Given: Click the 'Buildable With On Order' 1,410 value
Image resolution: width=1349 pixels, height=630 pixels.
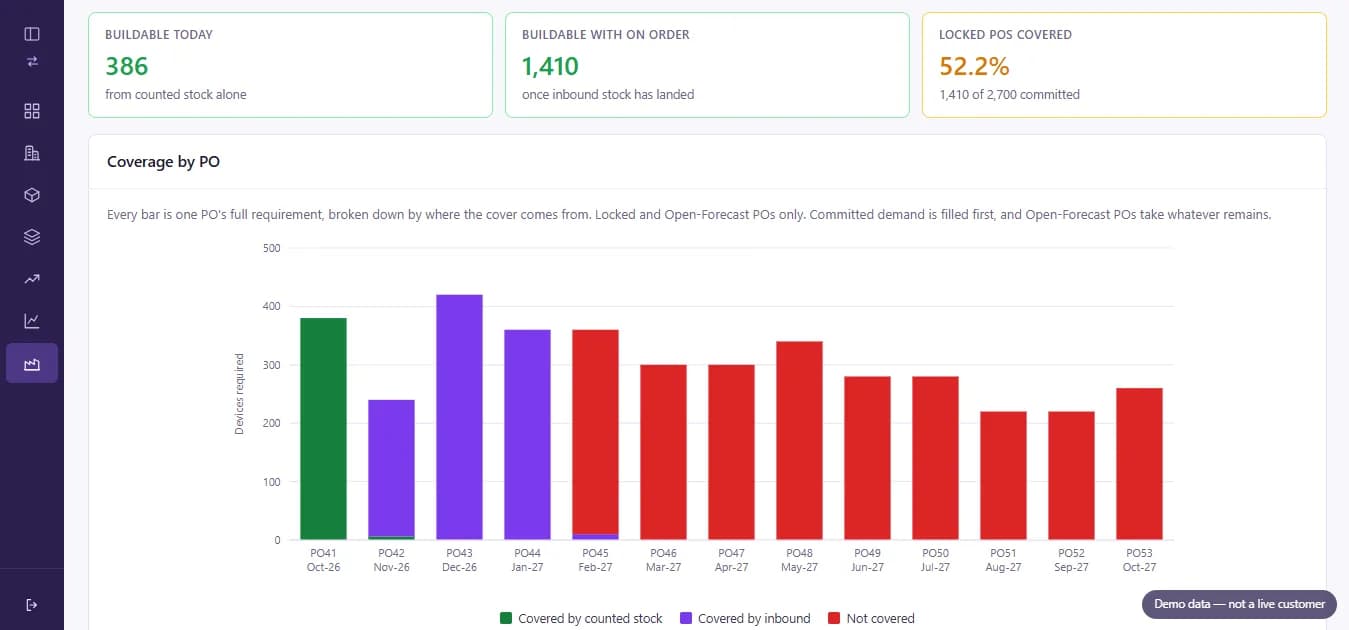Looking at the screenshot, I should (550, 66).
